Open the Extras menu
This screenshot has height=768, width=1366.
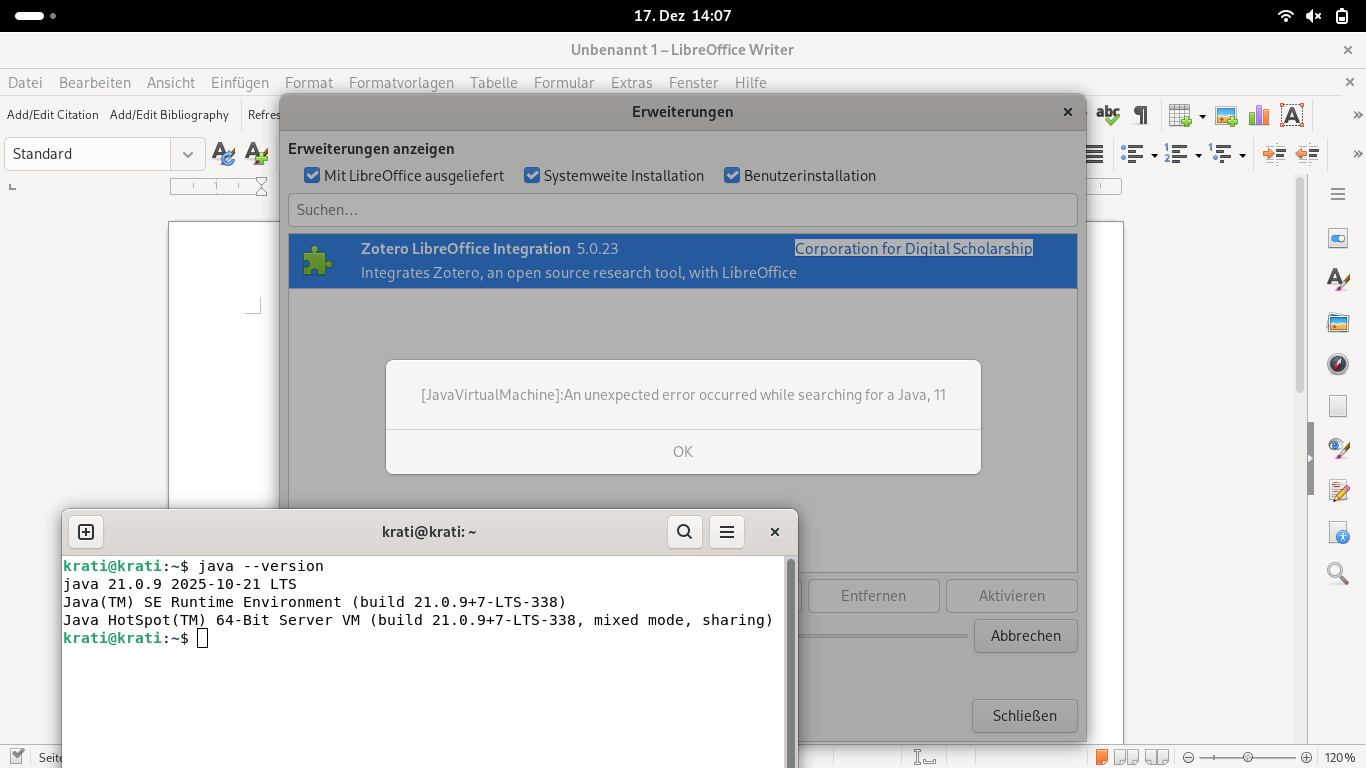(x=631, y=83)
